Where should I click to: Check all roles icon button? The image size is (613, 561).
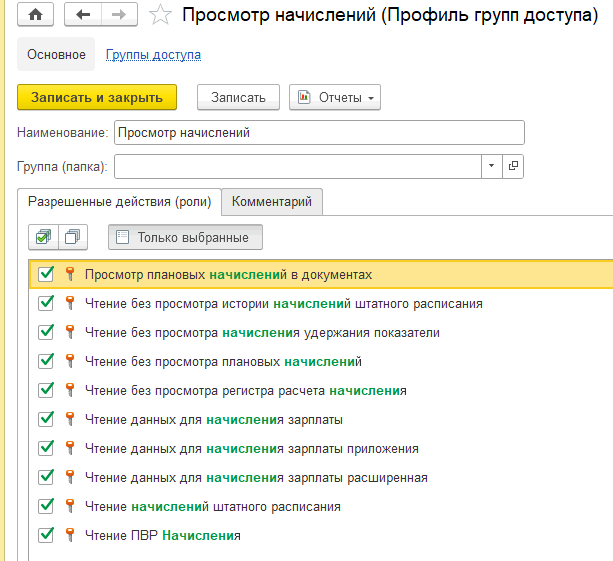(x=43, y=237)
